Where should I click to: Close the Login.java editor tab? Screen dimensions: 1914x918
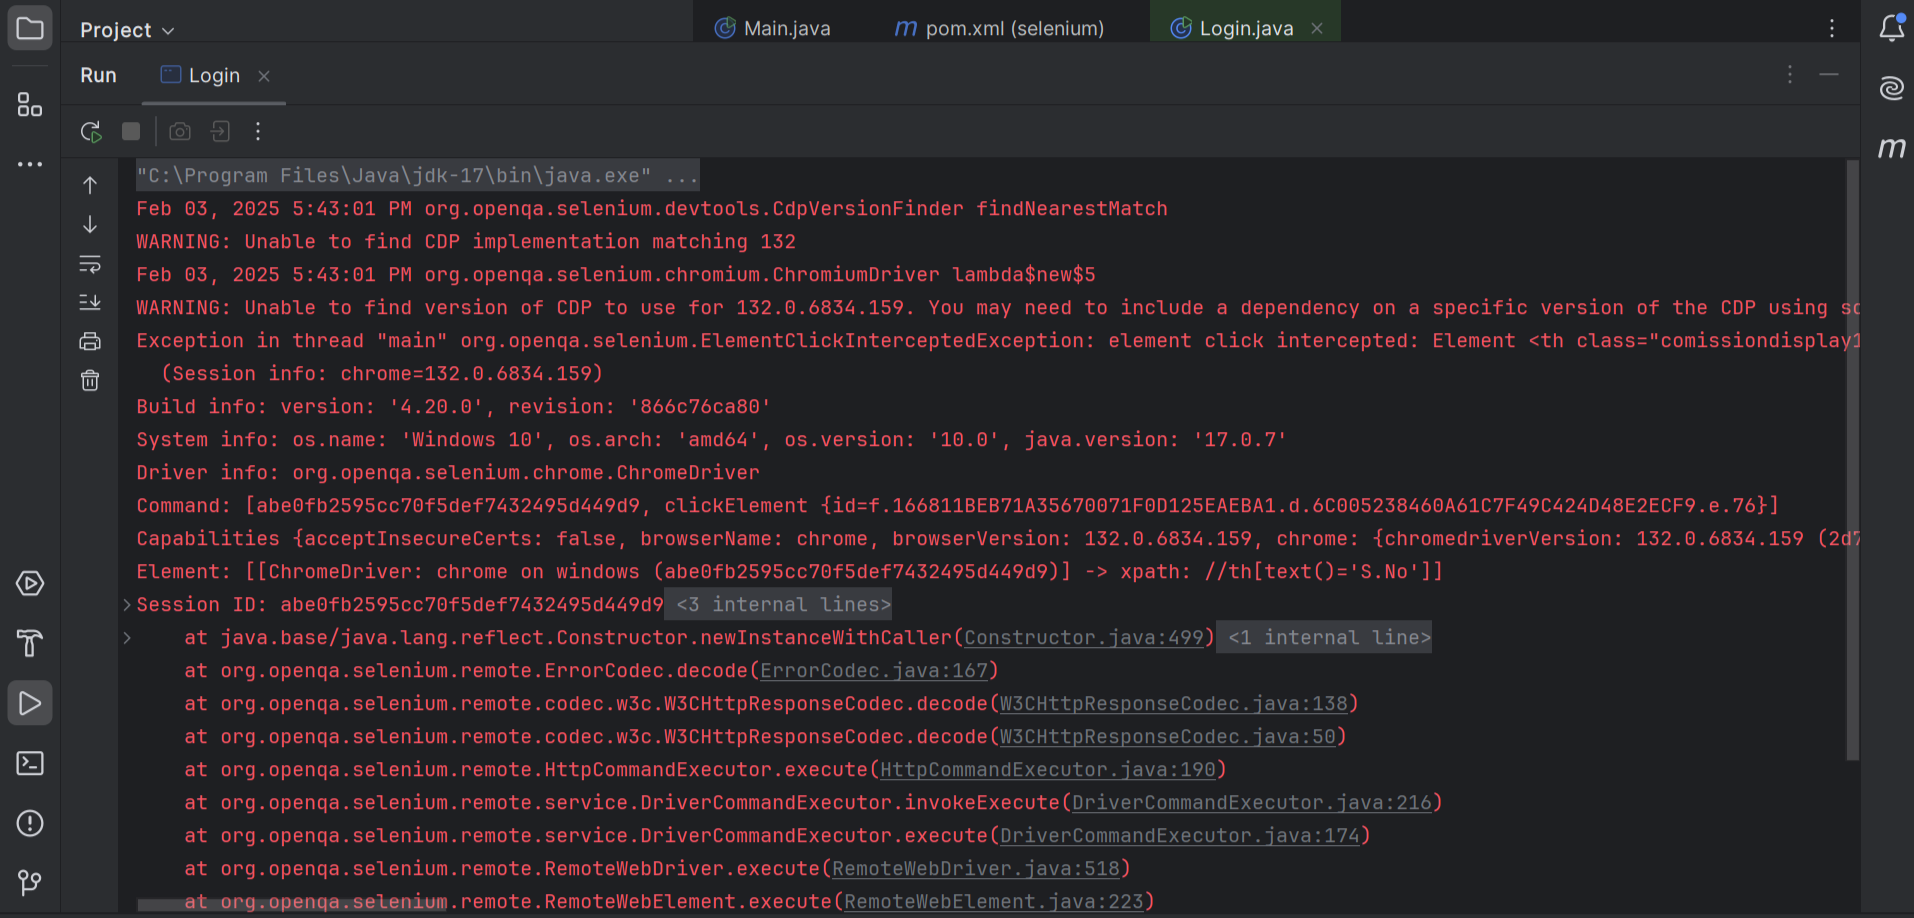(1317, 28)
